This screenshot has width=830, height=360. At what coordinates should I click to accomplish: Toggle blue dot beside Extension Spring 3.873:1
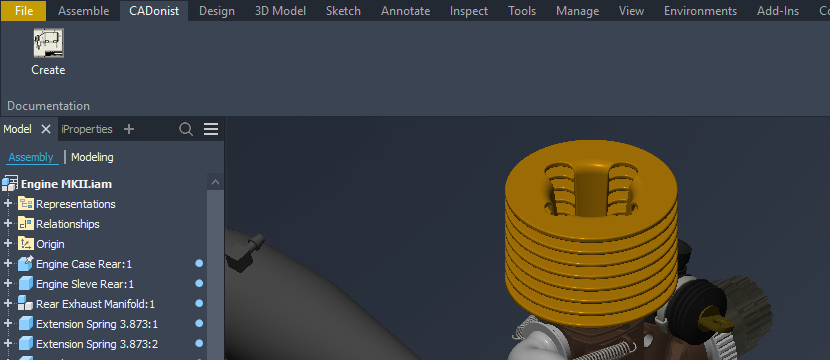[x=199, y=323]
